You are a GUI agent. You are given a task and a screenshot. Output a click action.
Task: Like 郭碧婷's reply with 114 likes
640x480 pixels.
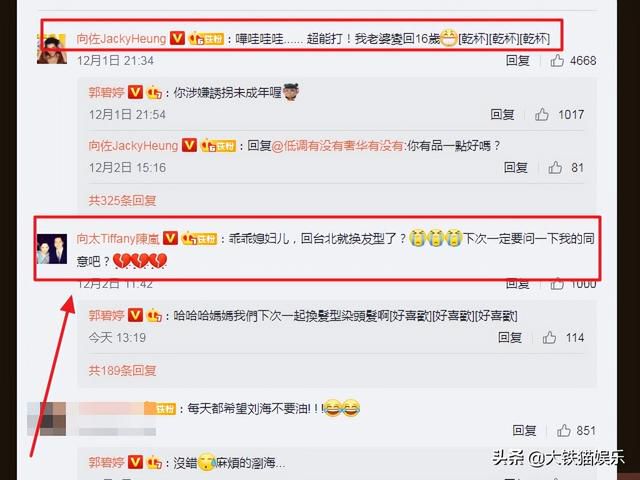[549, 338]
